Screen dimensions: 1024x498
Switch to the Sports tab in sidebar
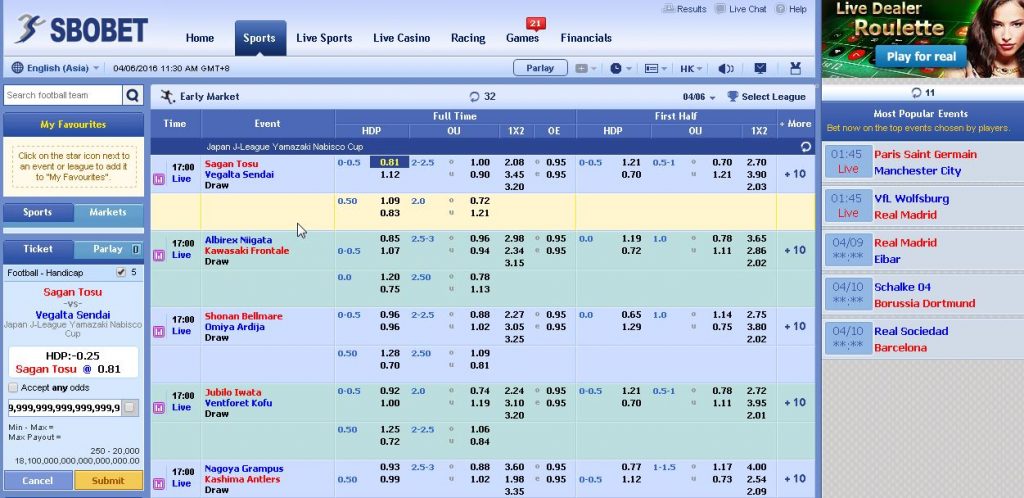(38, 212)
